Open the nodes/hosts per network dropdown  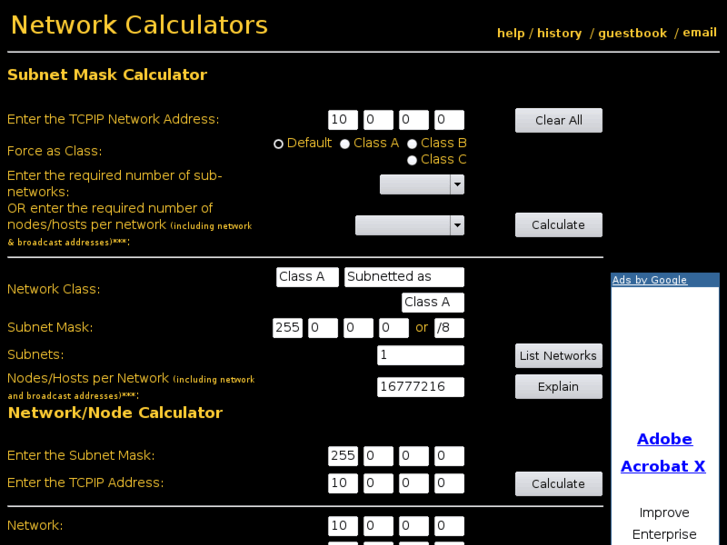409,225
